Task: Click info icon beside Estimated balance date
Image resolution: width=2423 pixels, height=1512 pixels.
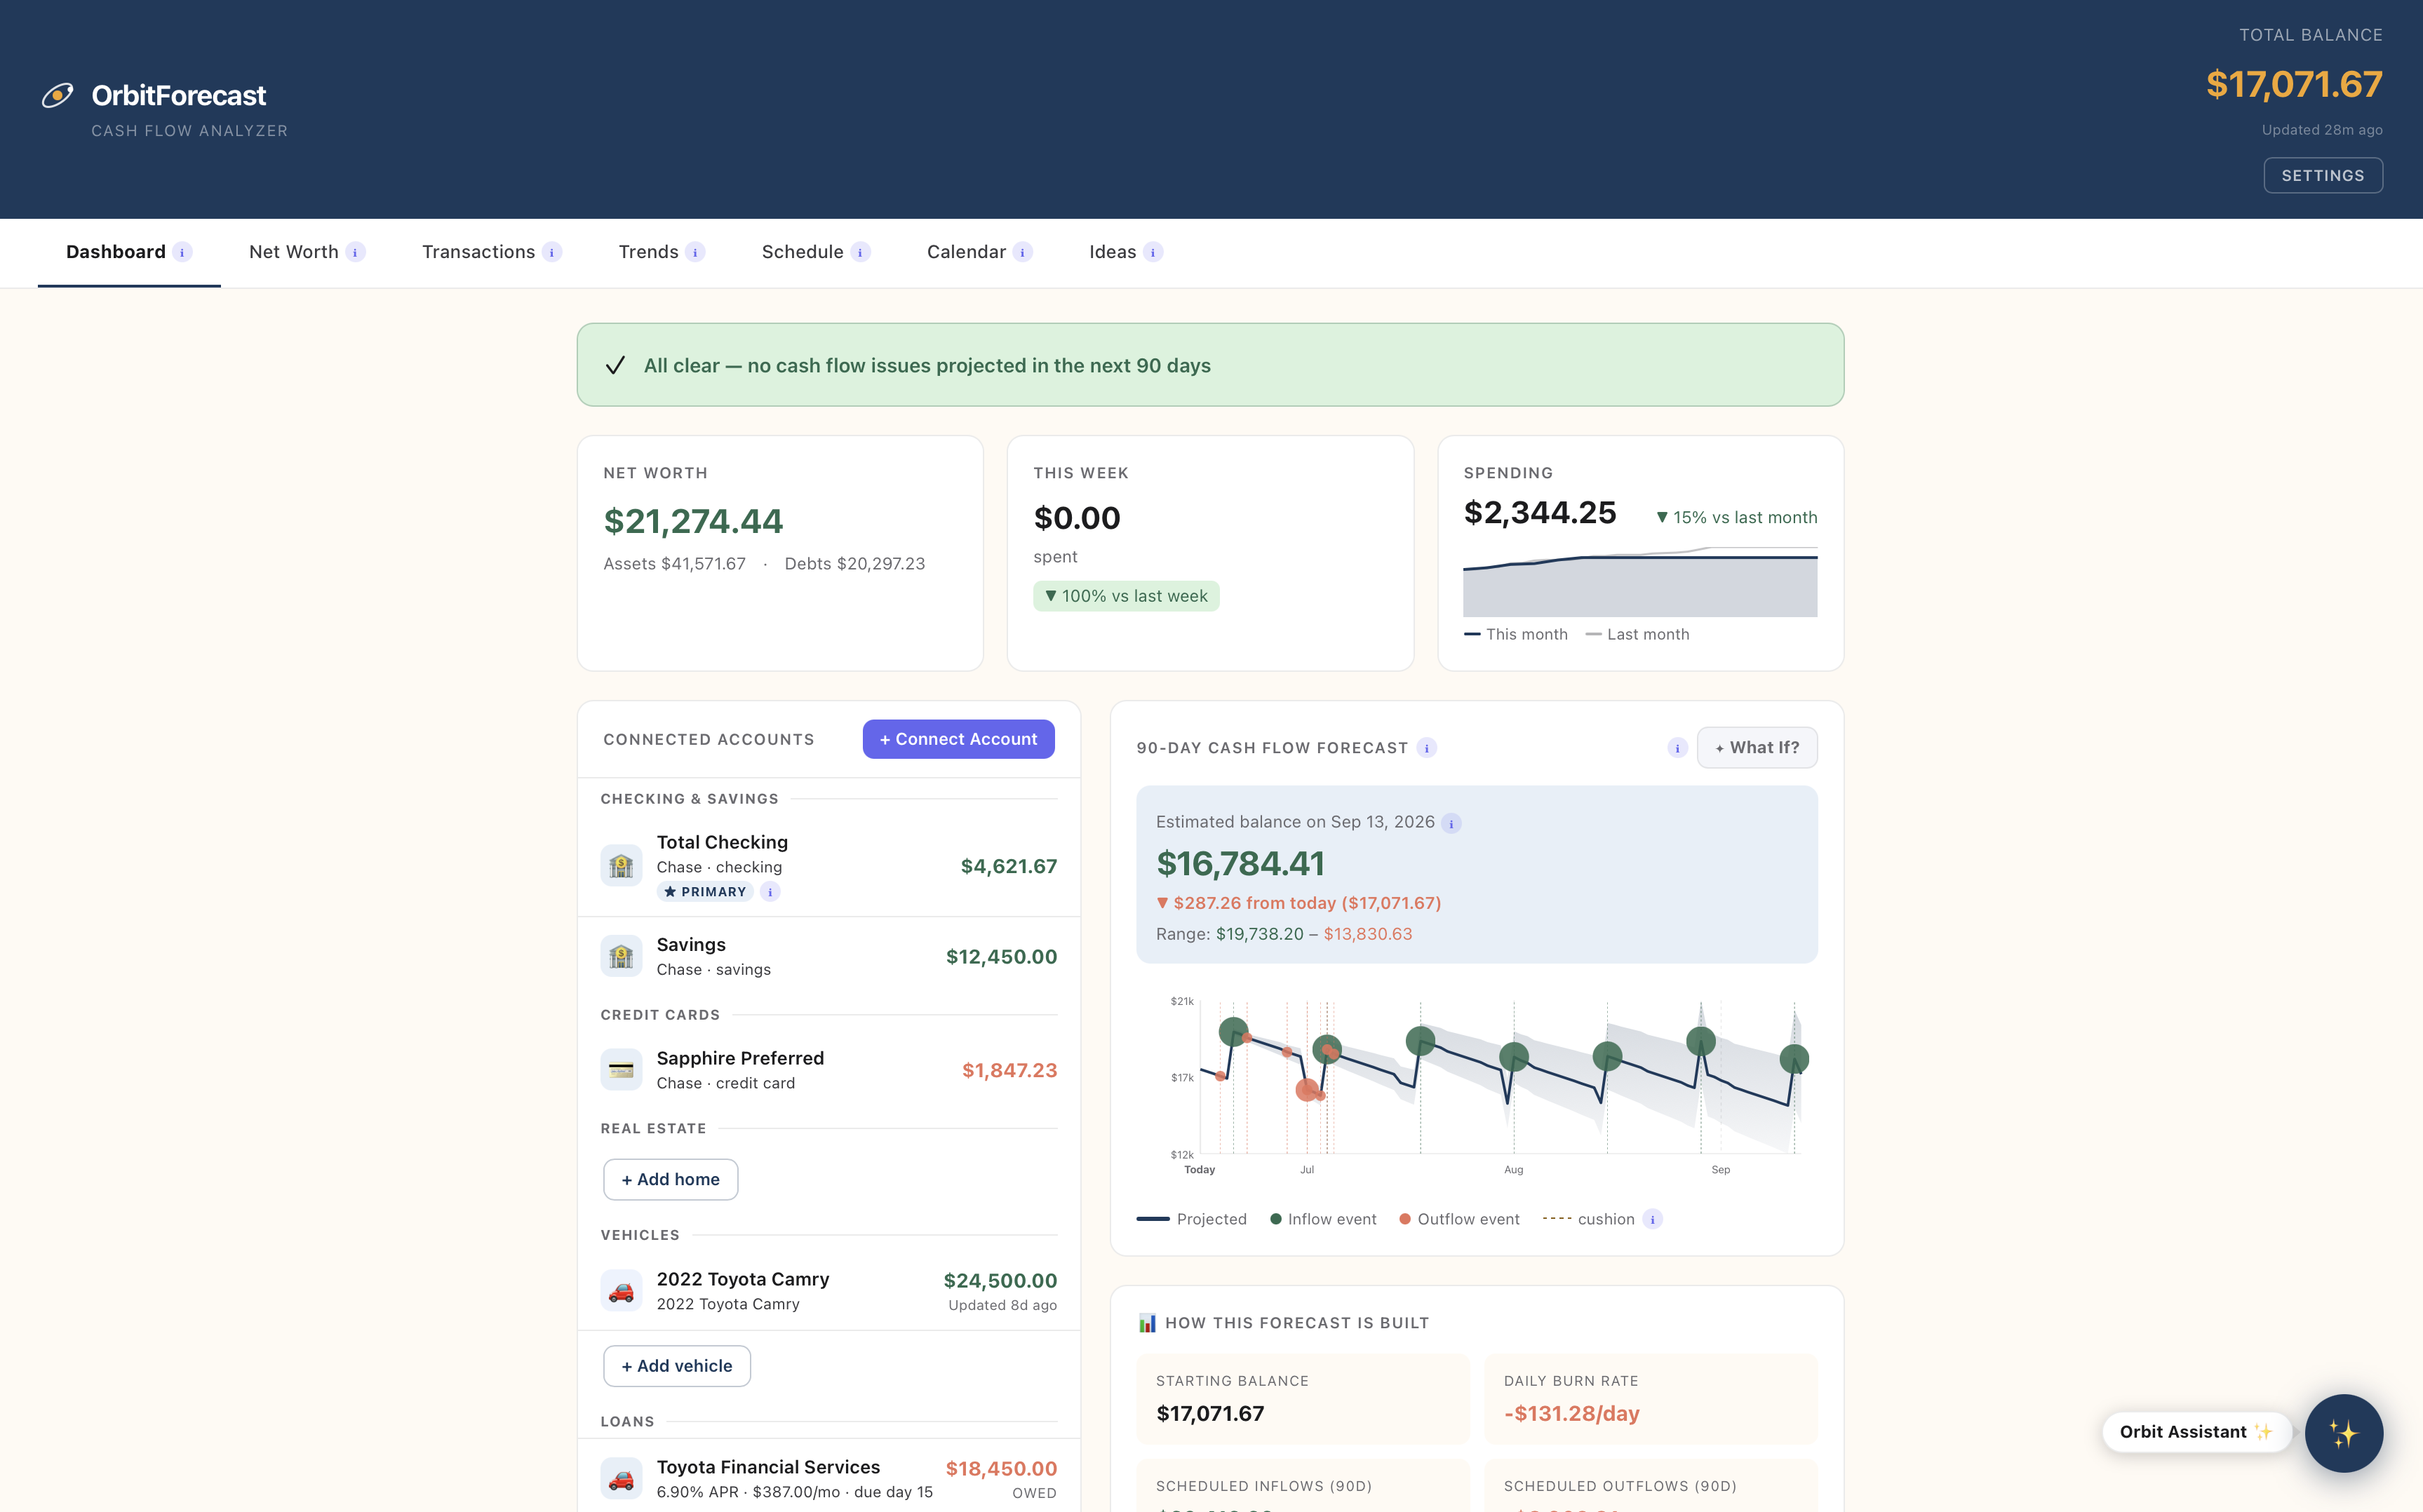Action: [x=1451, y=823]
